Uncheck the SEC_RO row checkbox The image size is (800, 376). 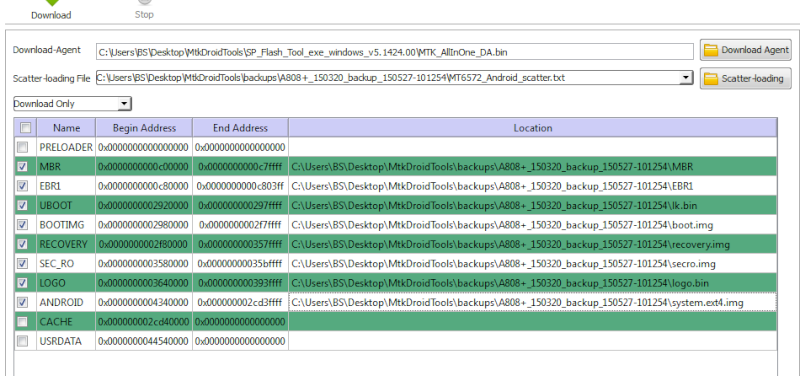(x=22, y=264)
